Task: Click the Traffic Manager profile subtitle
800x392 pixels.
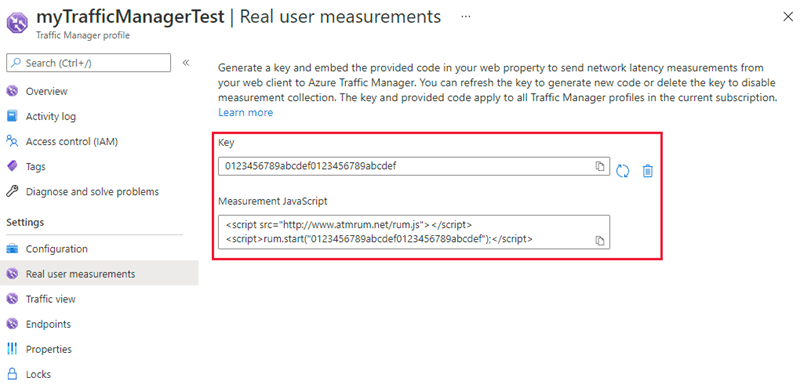Action: pos(83,36)
